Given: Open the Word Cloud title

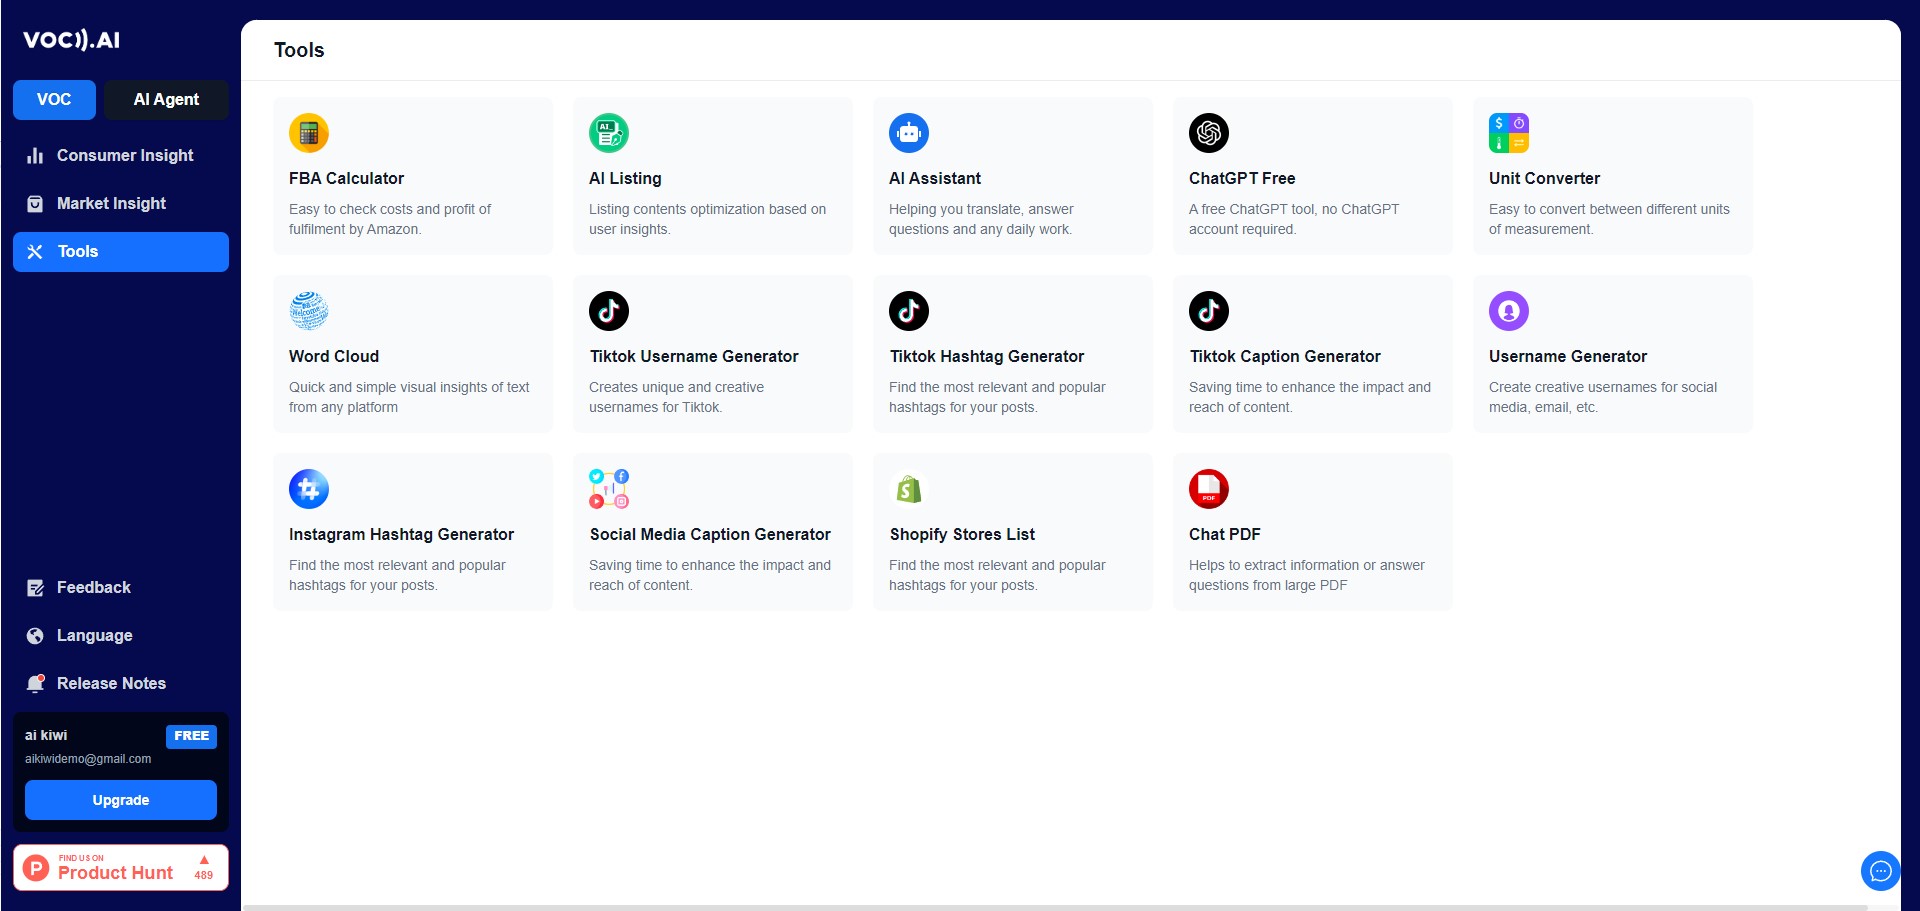Looking at the screenshot, I should pos(334,356).
